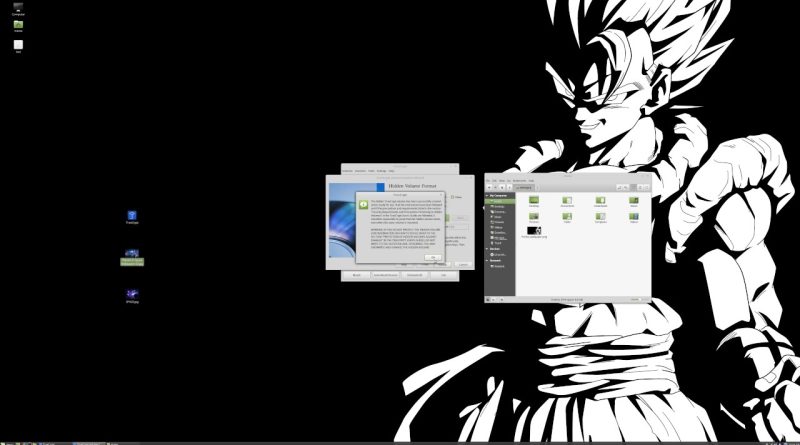
Task: Select the Public folder icon in file pane
Action: [x=567, y=216]
